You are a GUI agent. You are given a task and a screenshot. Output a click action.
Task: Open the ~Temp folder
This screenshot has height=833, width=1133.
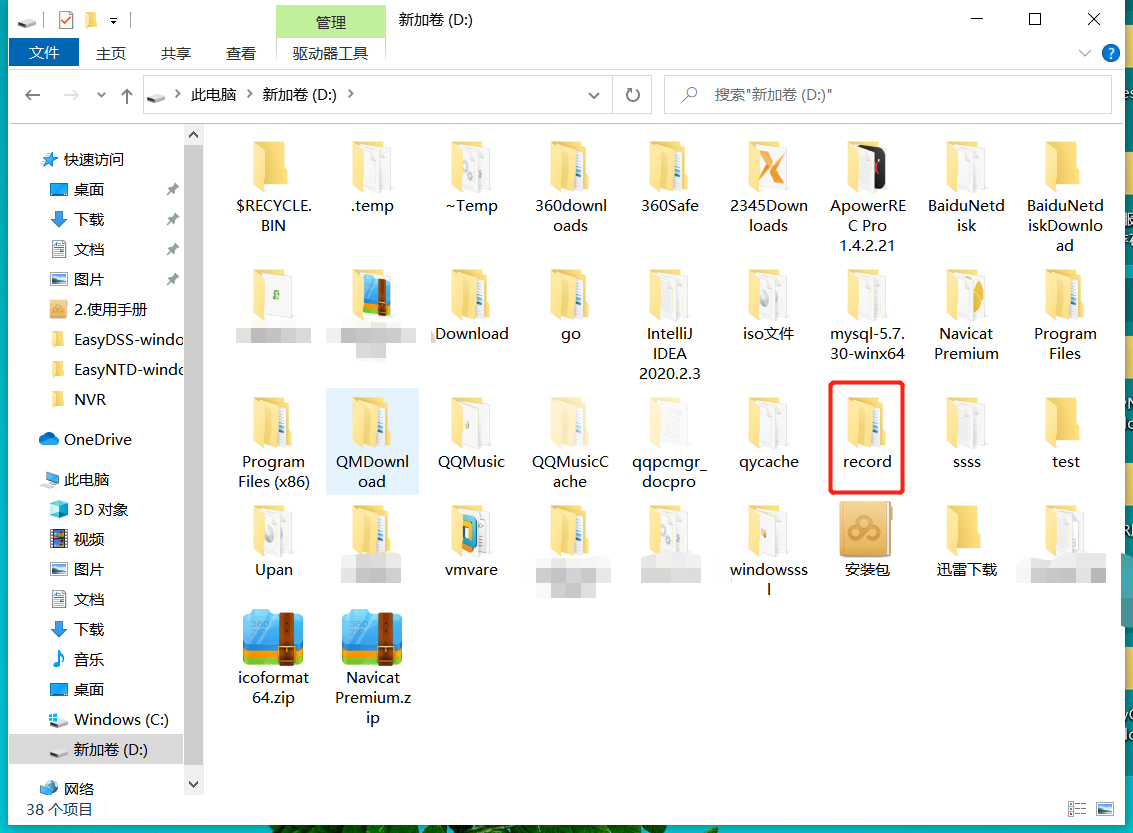point(471,178)
